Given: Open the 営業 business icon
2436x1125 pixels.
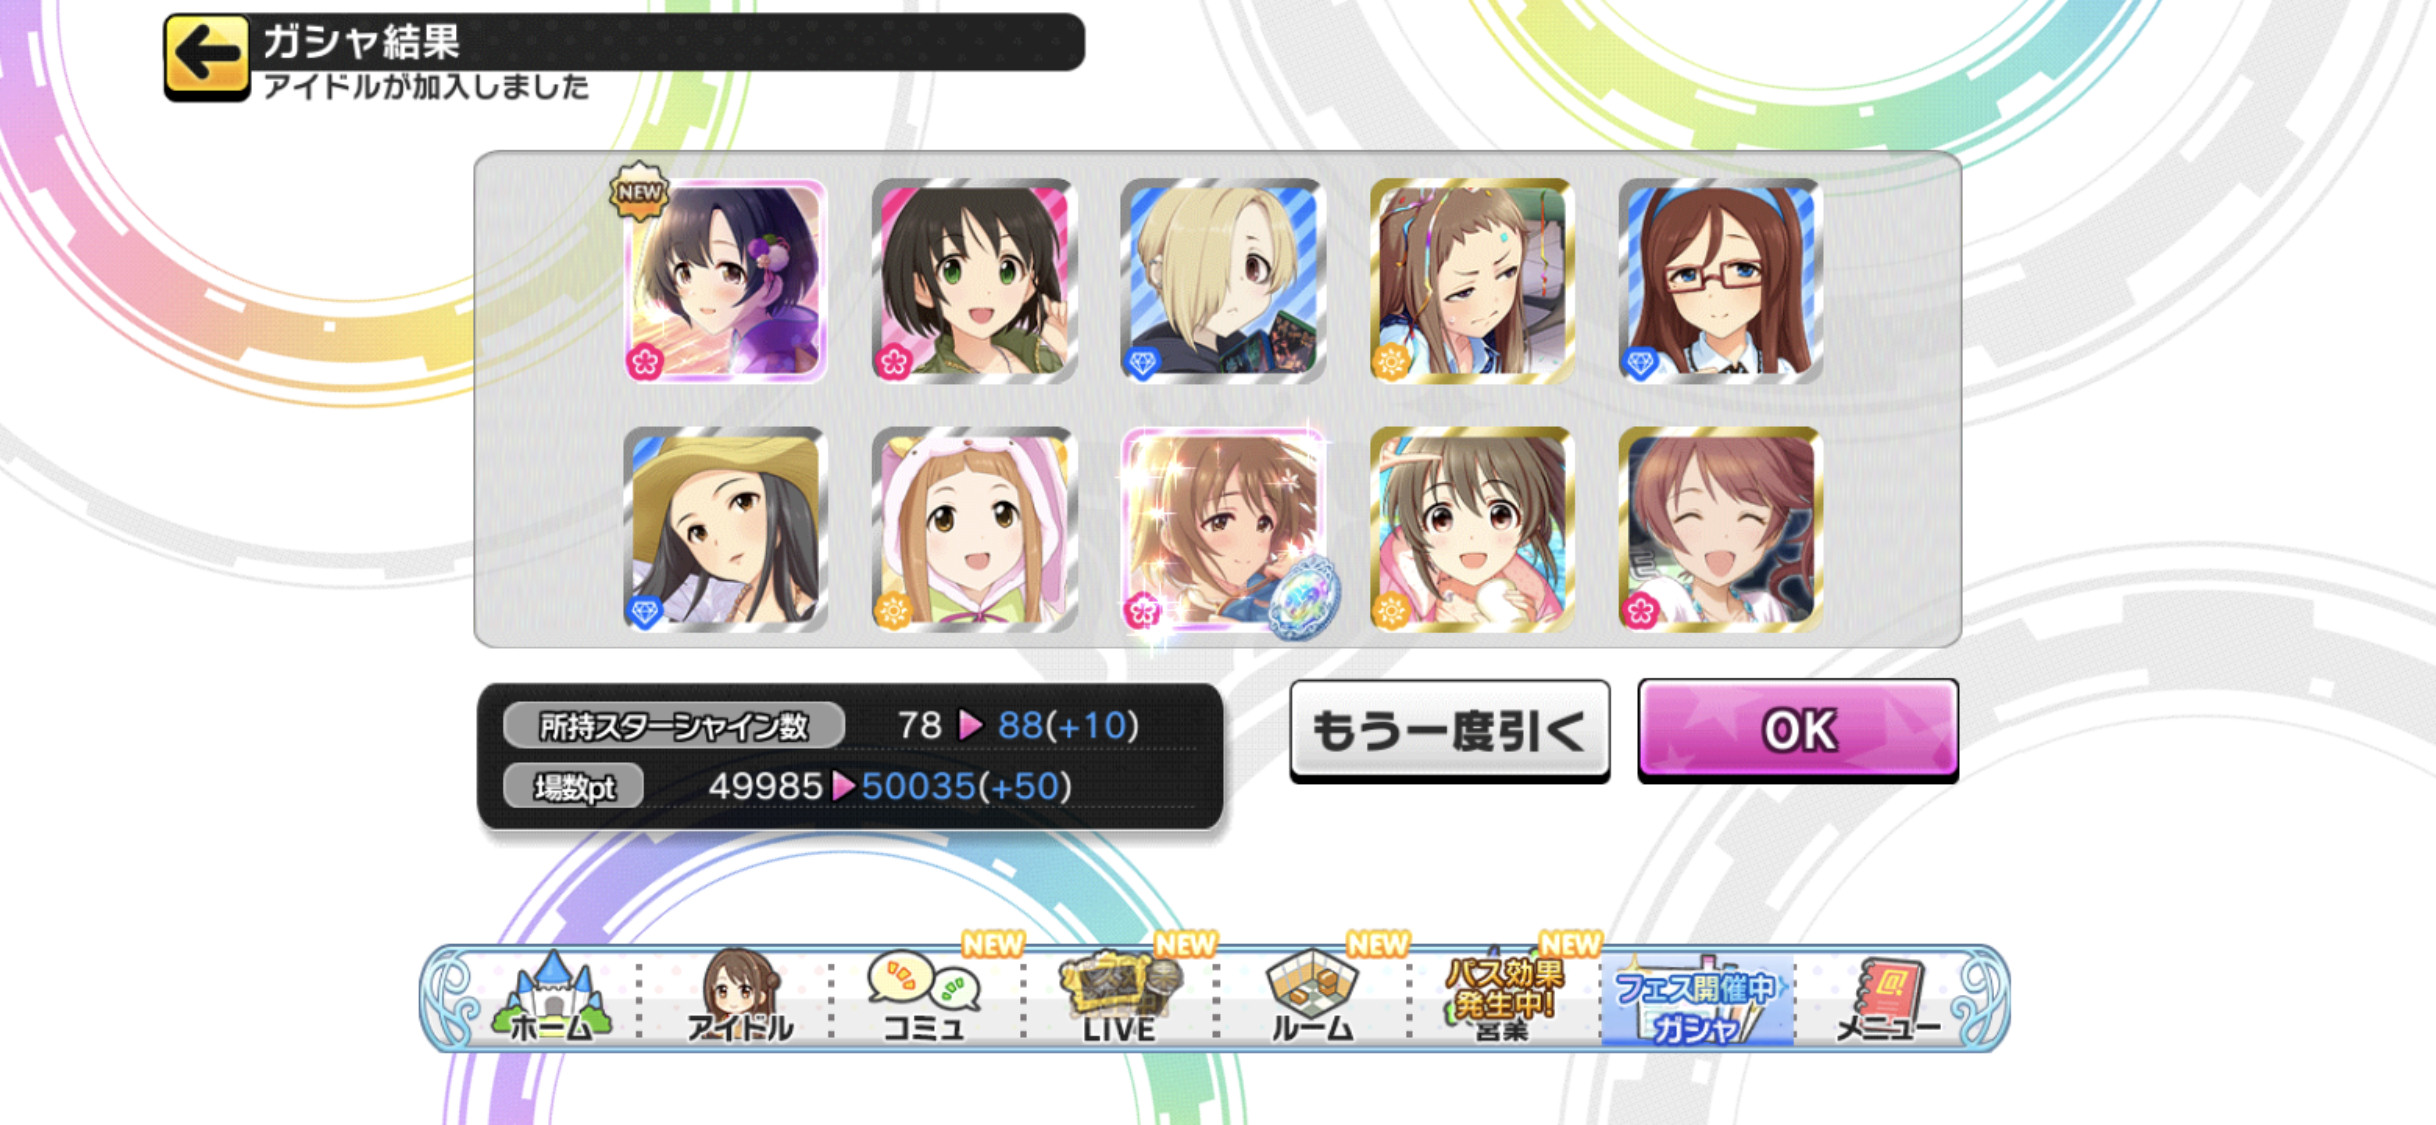Looking at the screenshot, I should pos(1503,998).
